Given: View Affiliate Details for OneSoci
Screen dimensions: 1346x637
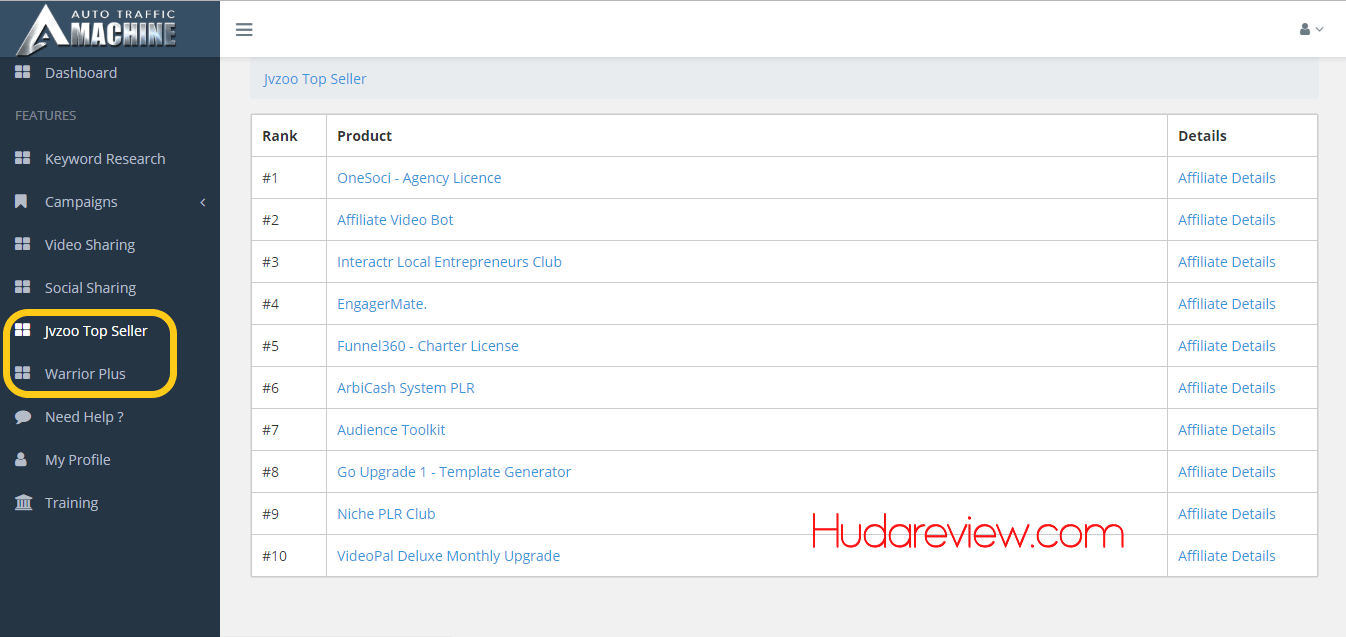Looking at the screenshot, I should pyautogui.click(x=1227, y=178).
